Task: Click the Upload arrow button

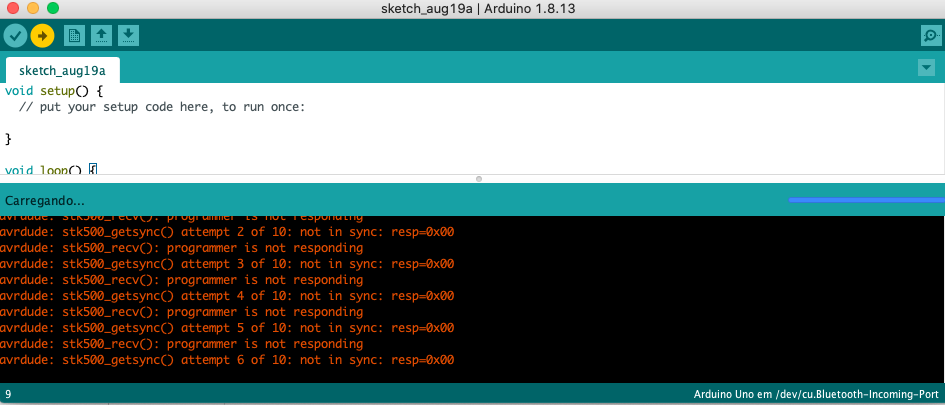Action: click(x=42, y=36)
